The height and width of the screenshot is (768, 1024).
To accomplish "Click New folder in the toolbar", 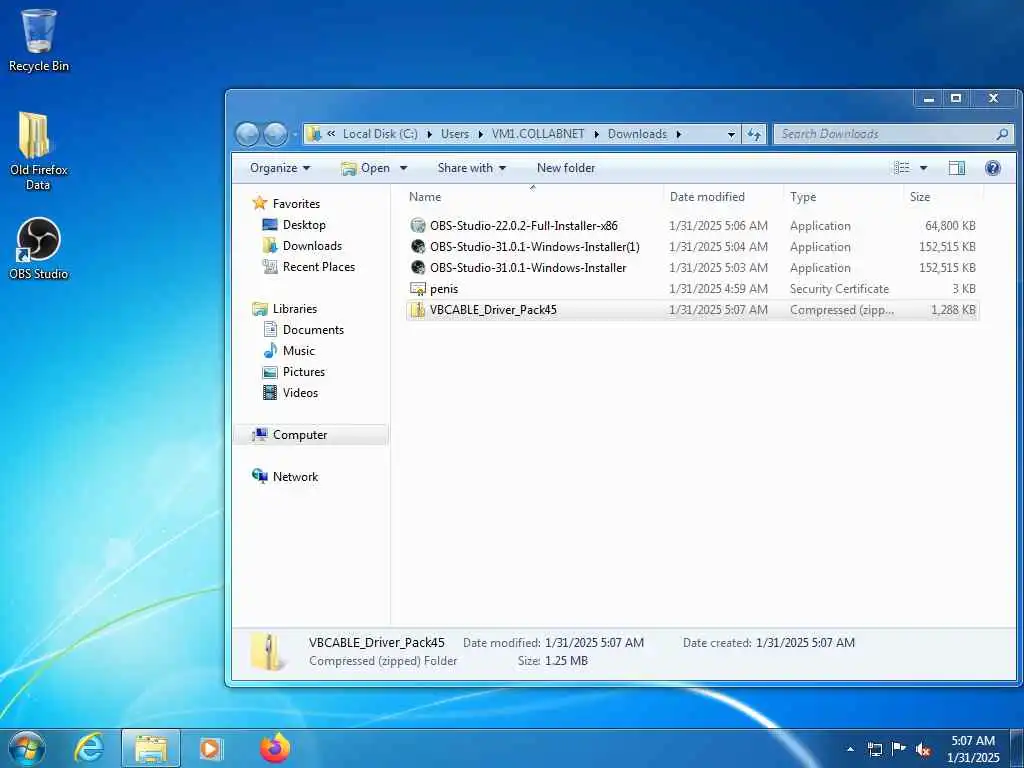I will (x=566, y=168).
